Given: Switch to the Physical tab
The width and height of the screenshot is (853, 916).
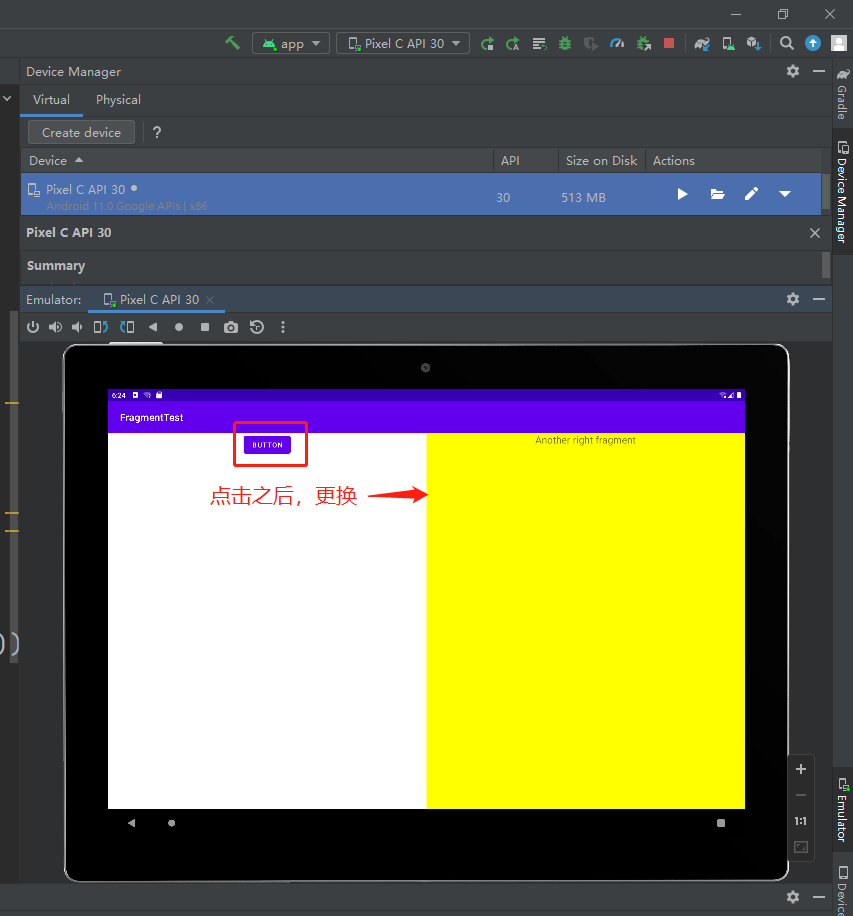Looking at the screenshot, I should (x=119, y=100).
